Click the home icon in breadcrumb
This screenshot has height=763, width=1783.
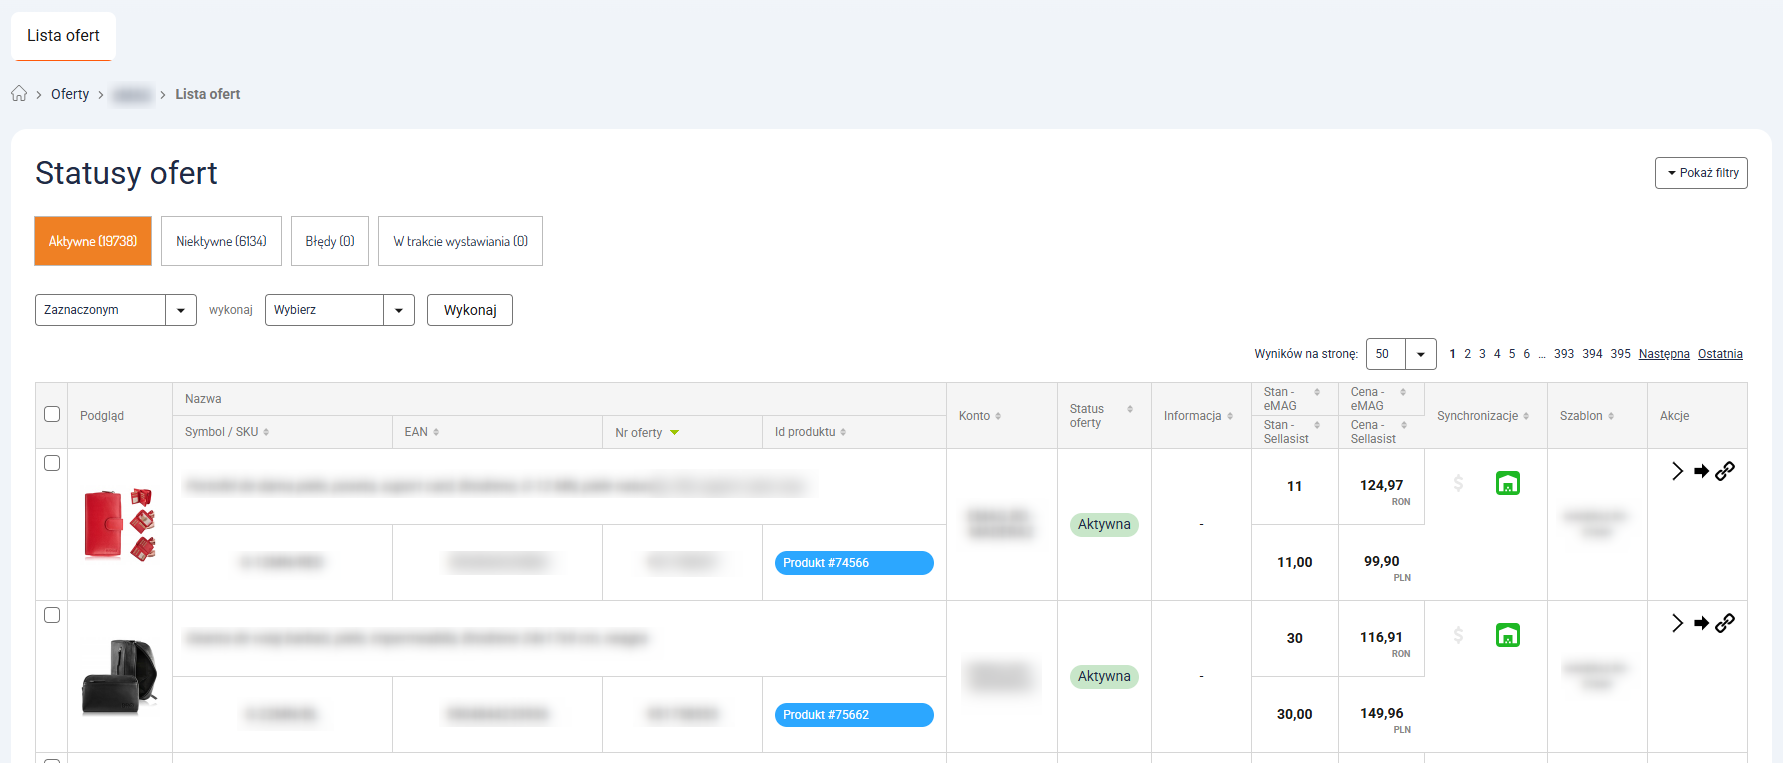[x=19, y=94]
